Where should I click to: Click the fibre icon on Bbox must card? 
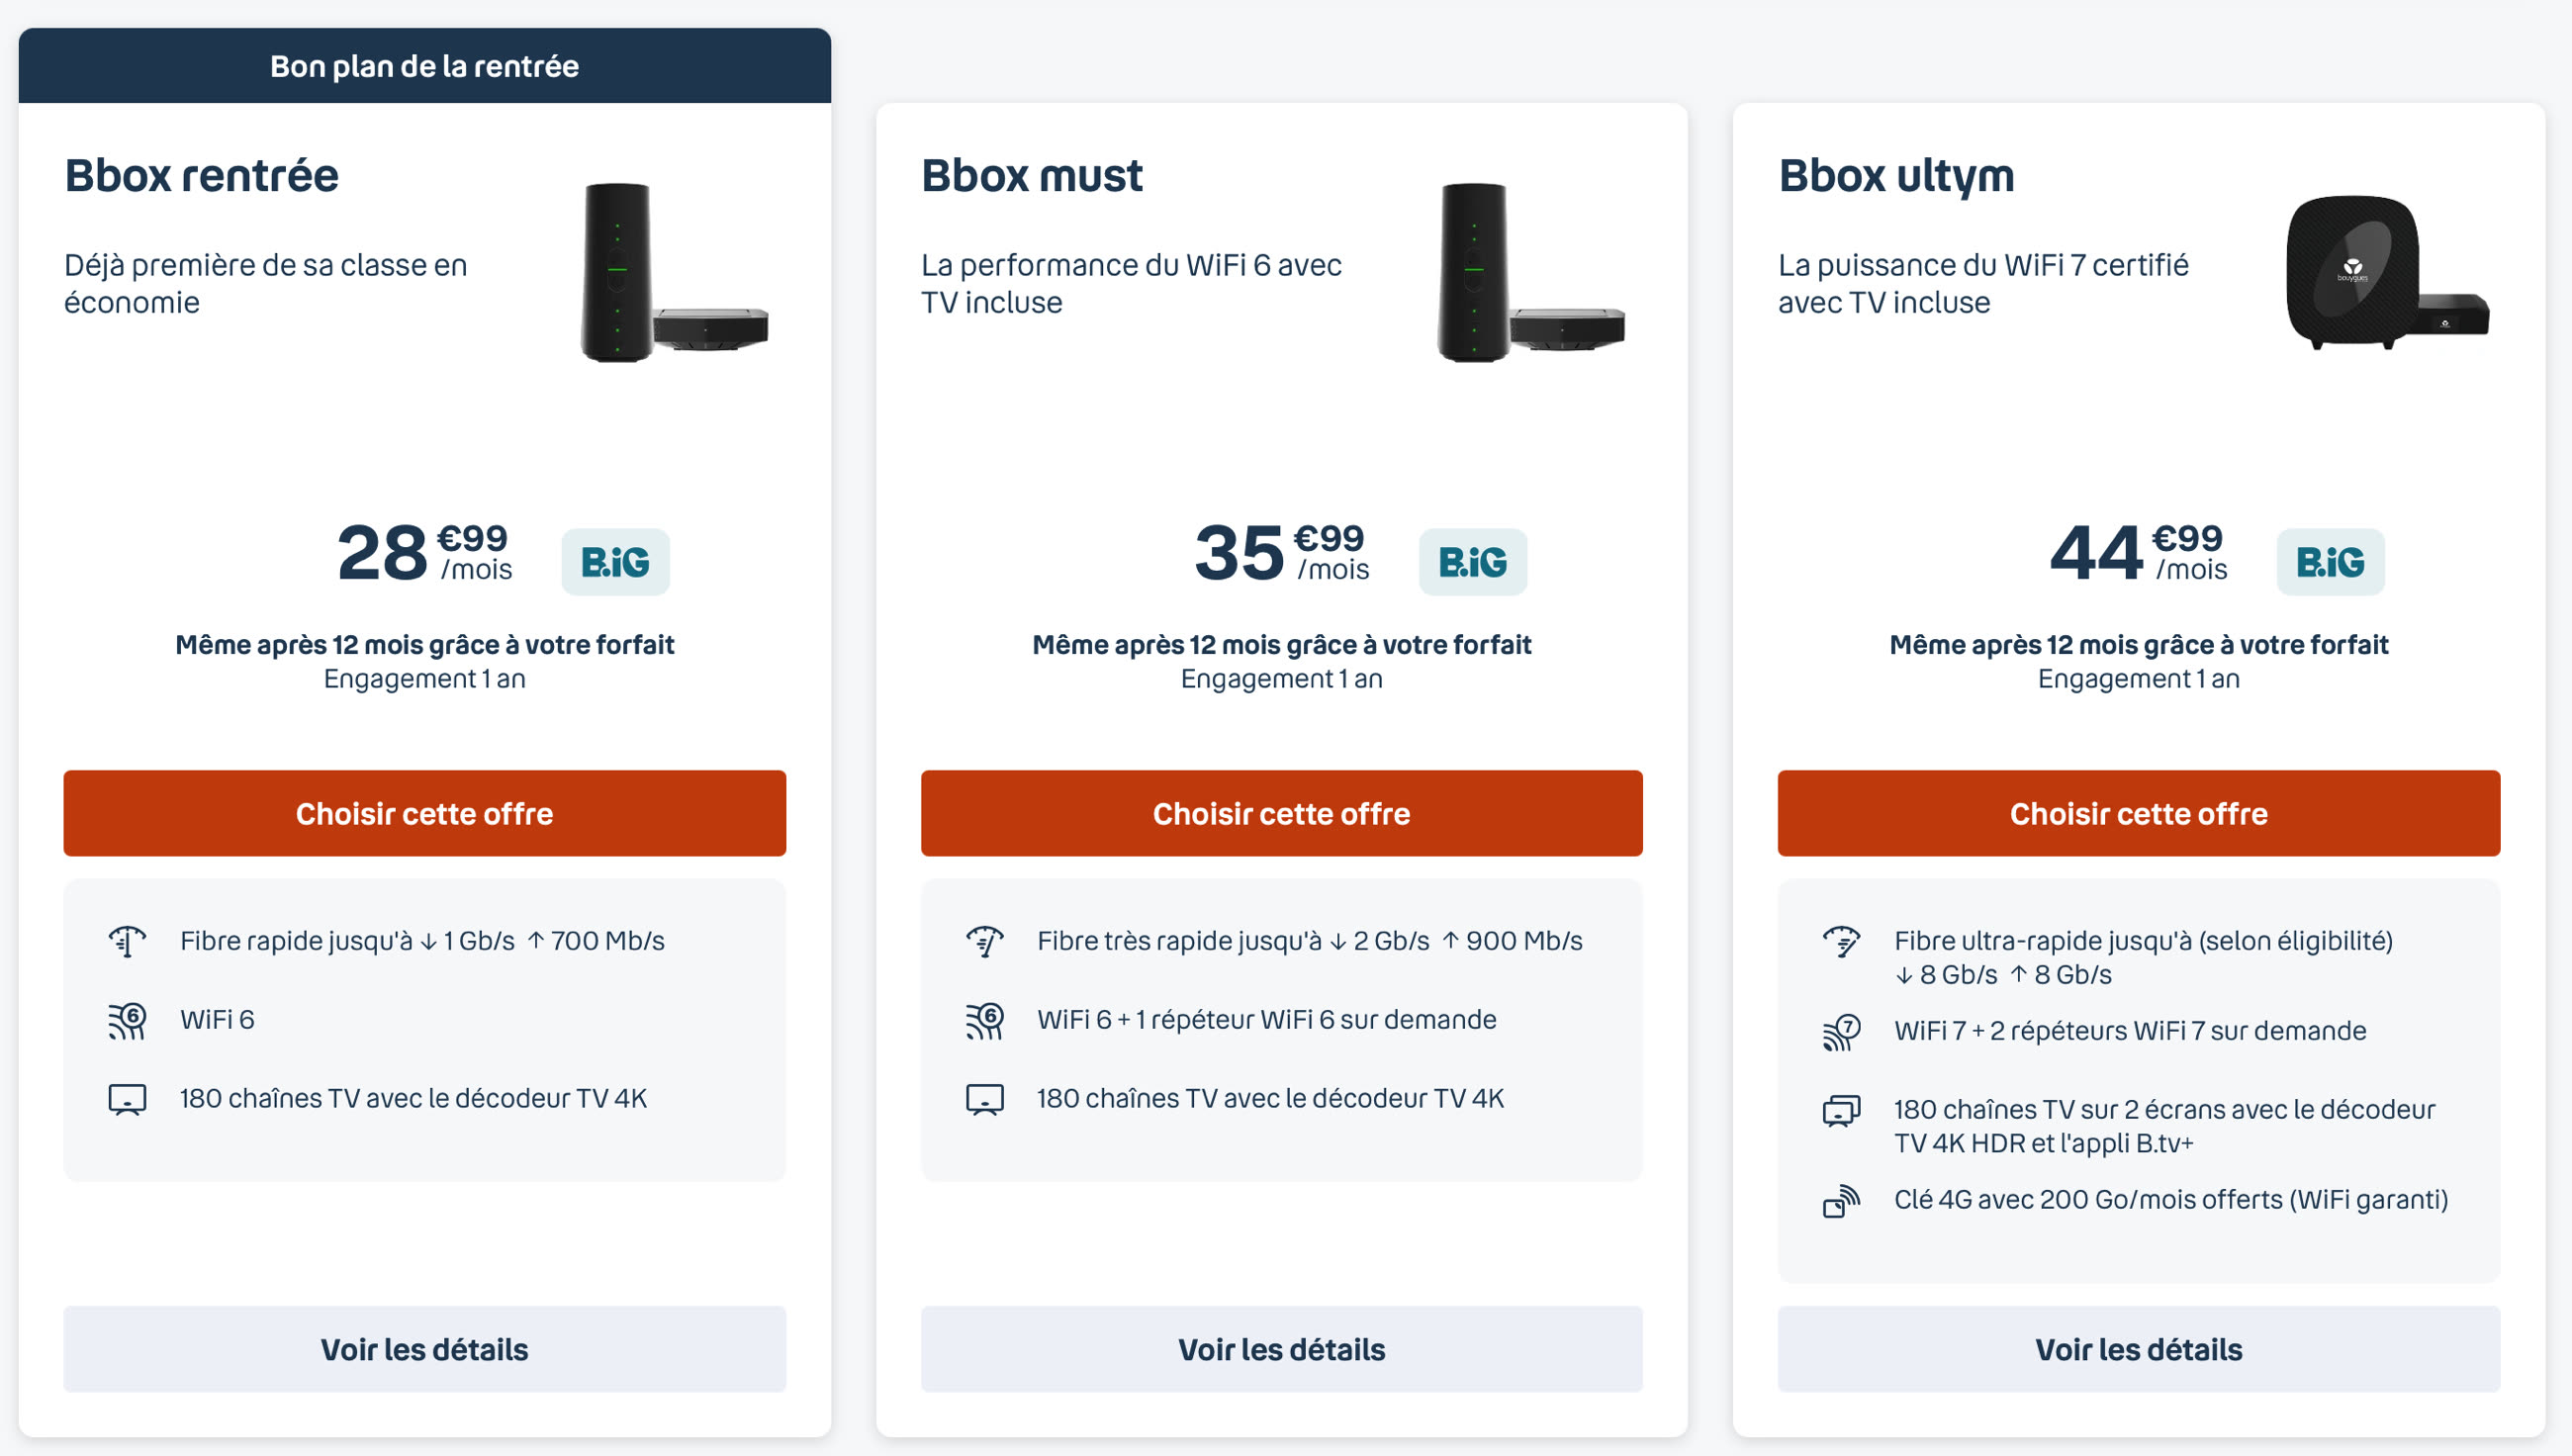pyautogui.click(x=985, y=938)
